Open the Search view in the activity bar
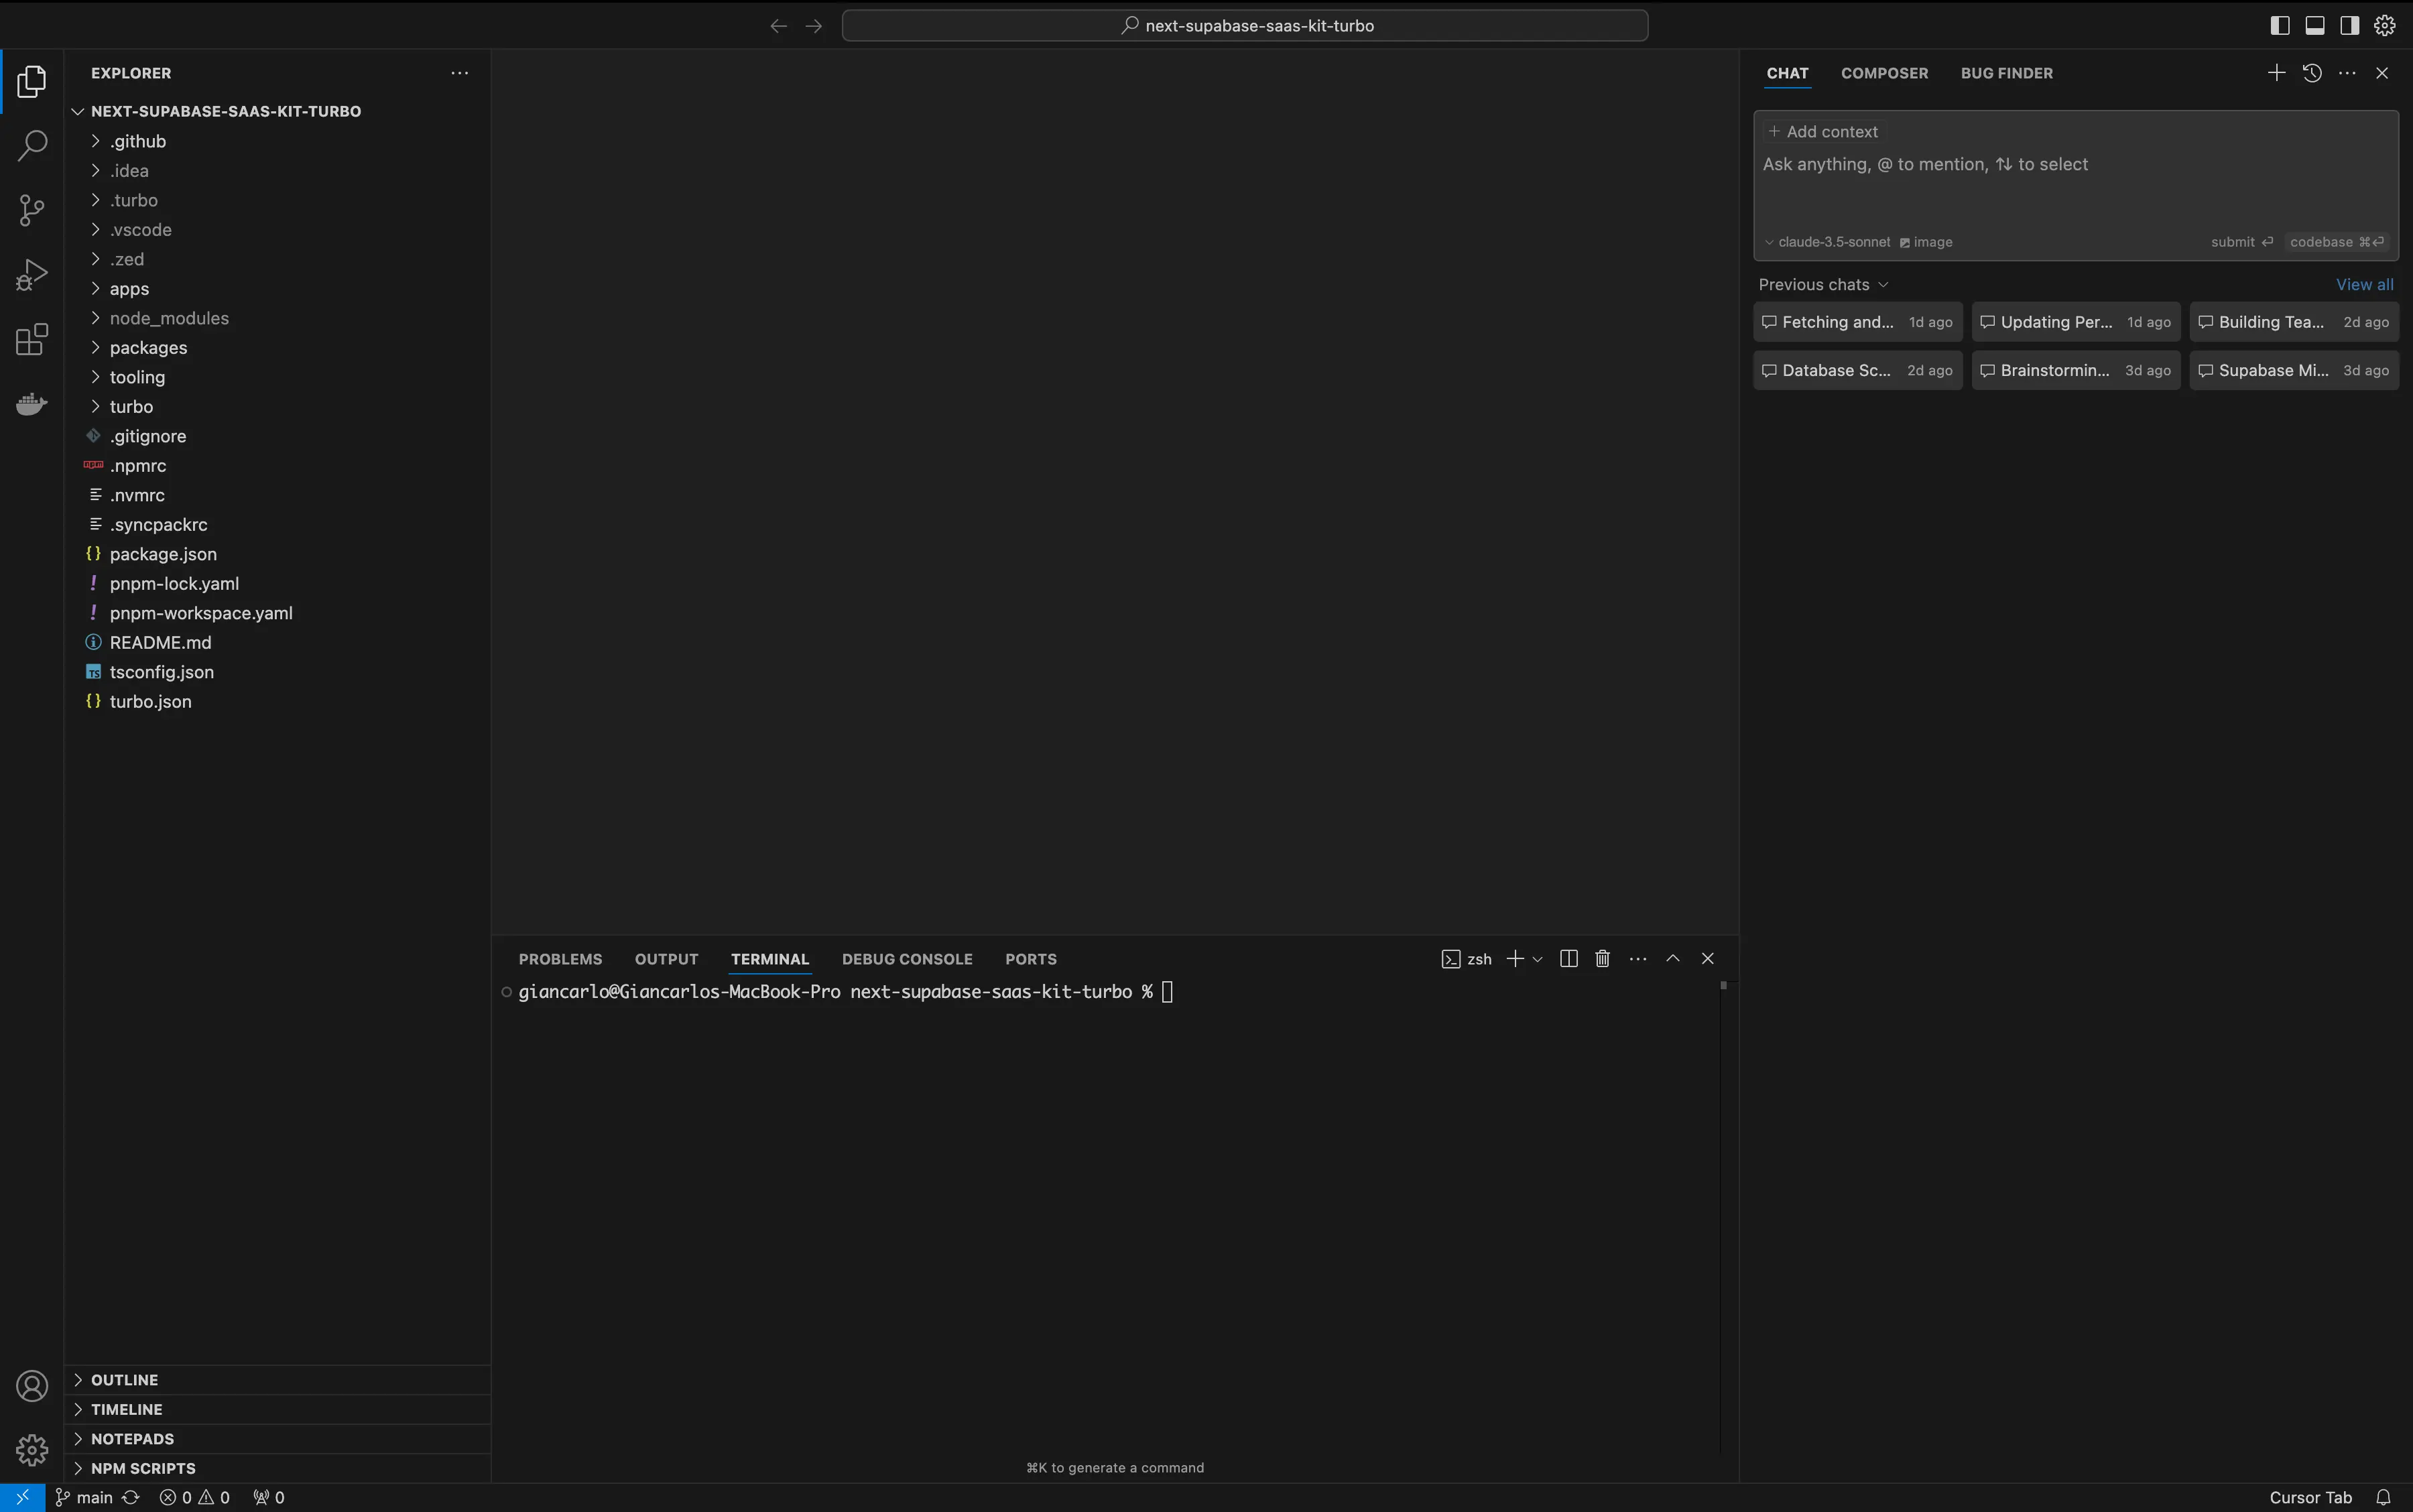This screenshot has height=1512, width=2413. point(33,145)
